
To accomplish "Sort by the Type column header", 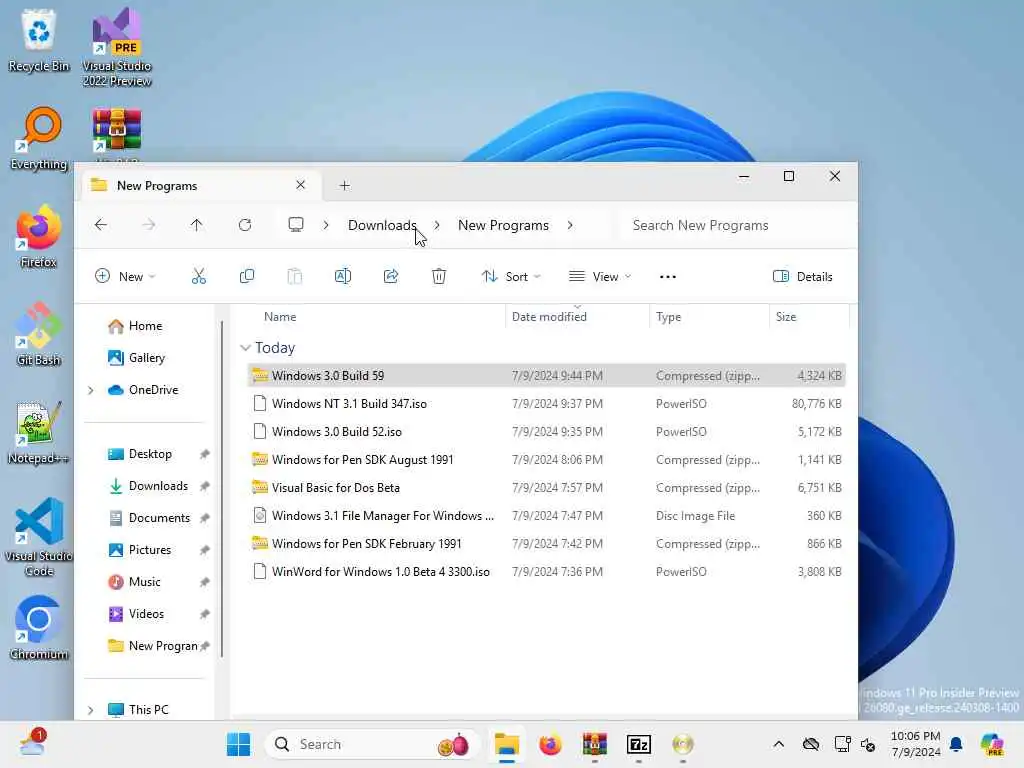I will click(668, 317).
